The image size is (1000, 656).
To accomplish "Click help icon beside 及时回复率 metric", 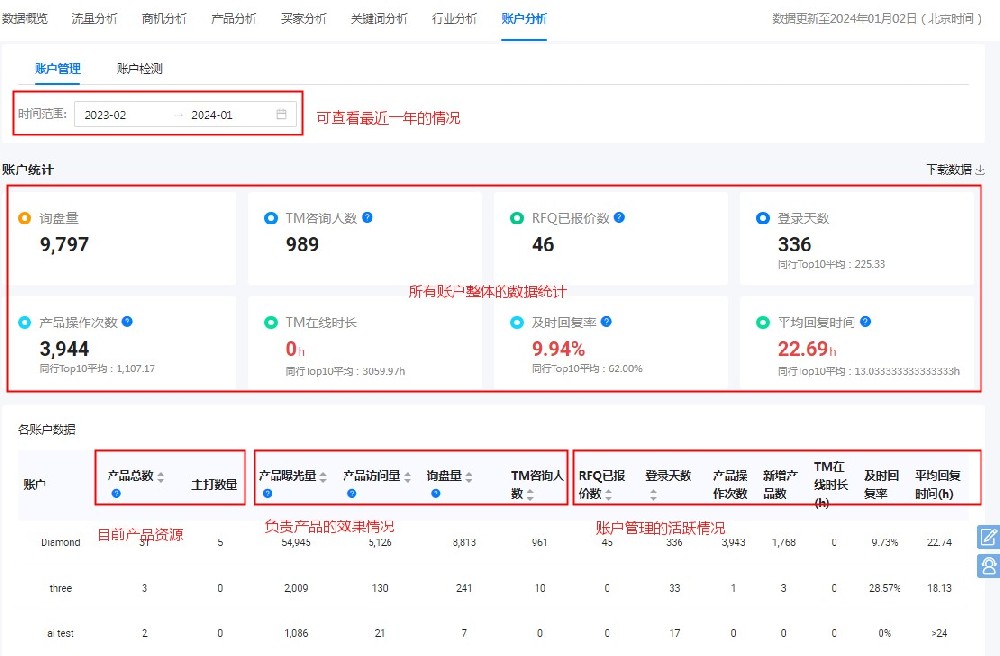I will (x=608, y=322).
